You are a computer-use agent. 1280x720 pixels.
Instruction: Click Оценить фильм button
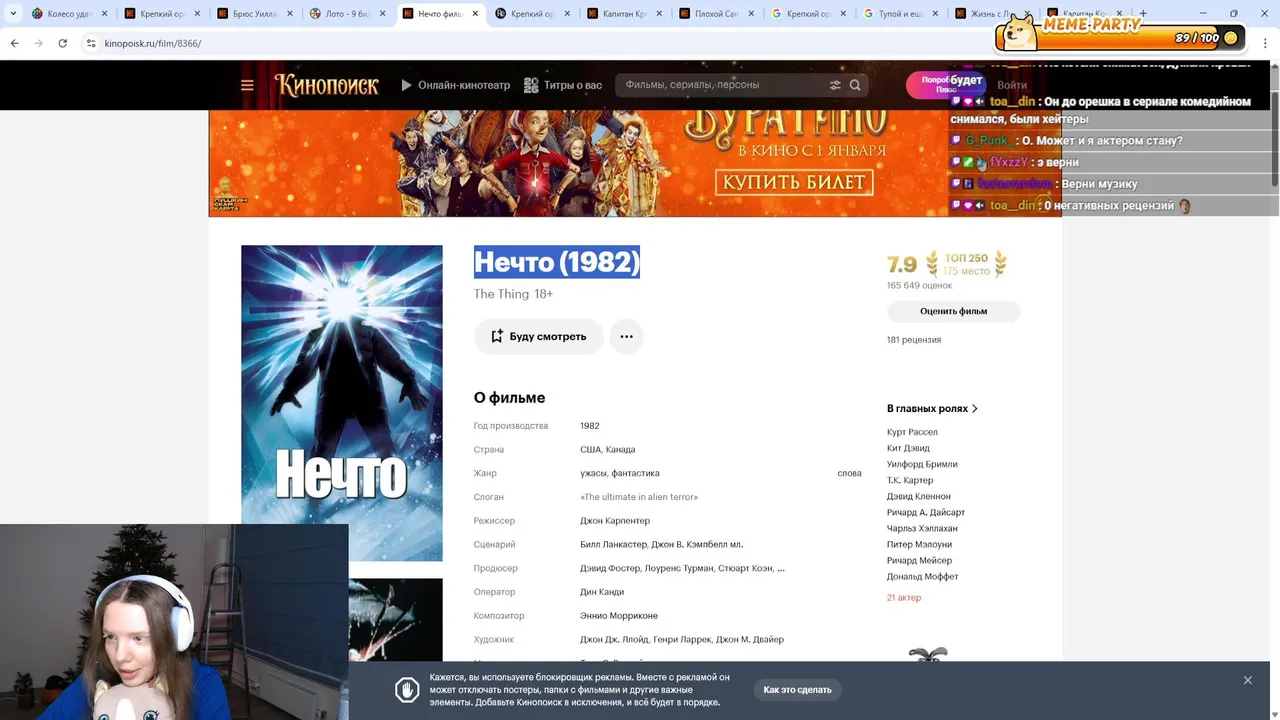tap(953, 311)
